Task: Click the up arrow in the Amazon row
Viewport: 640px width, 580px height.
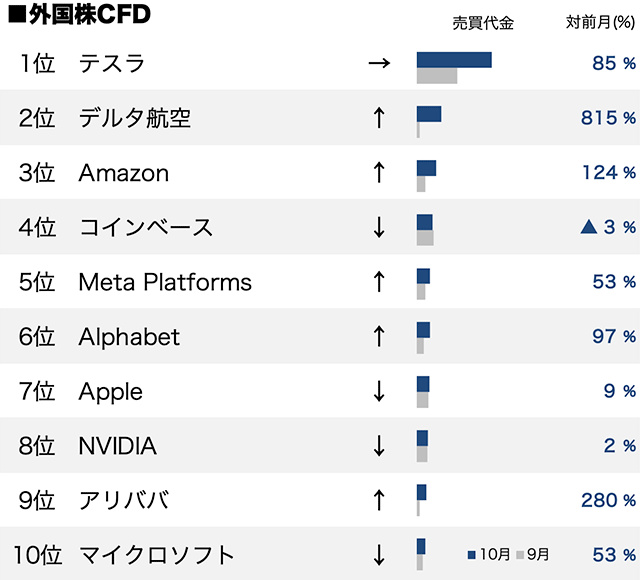Action: tap(378, 172)
